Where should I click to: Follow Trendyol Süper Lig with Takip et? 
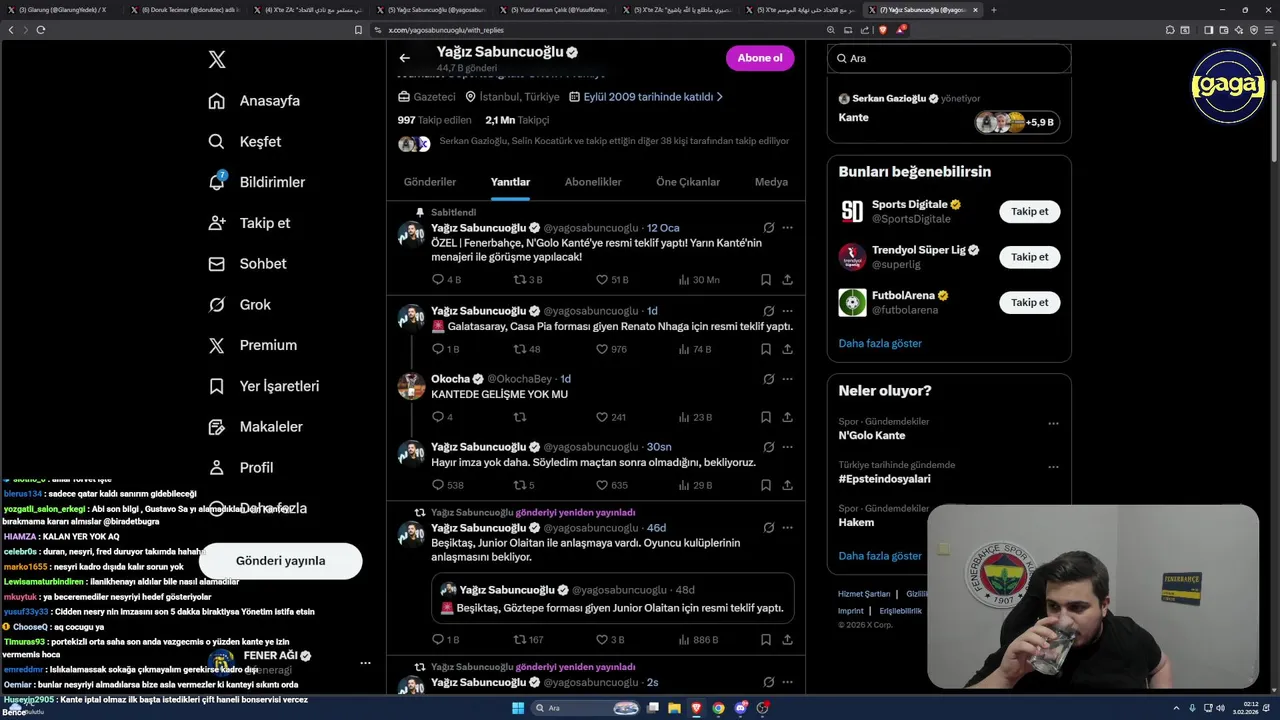click(1029, 257)
